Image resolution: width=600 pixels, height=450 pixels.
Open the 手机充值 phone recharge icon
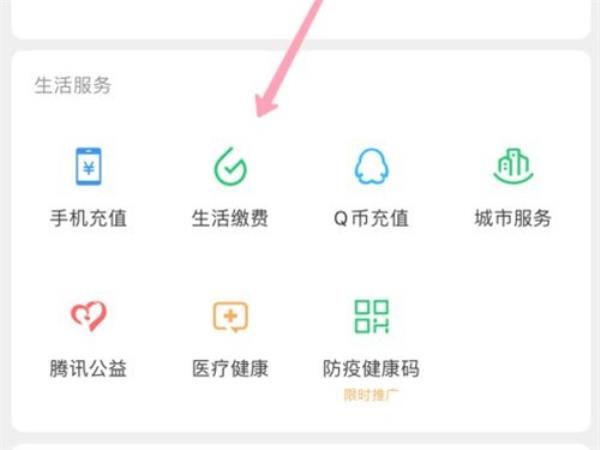tap(88, 166)
